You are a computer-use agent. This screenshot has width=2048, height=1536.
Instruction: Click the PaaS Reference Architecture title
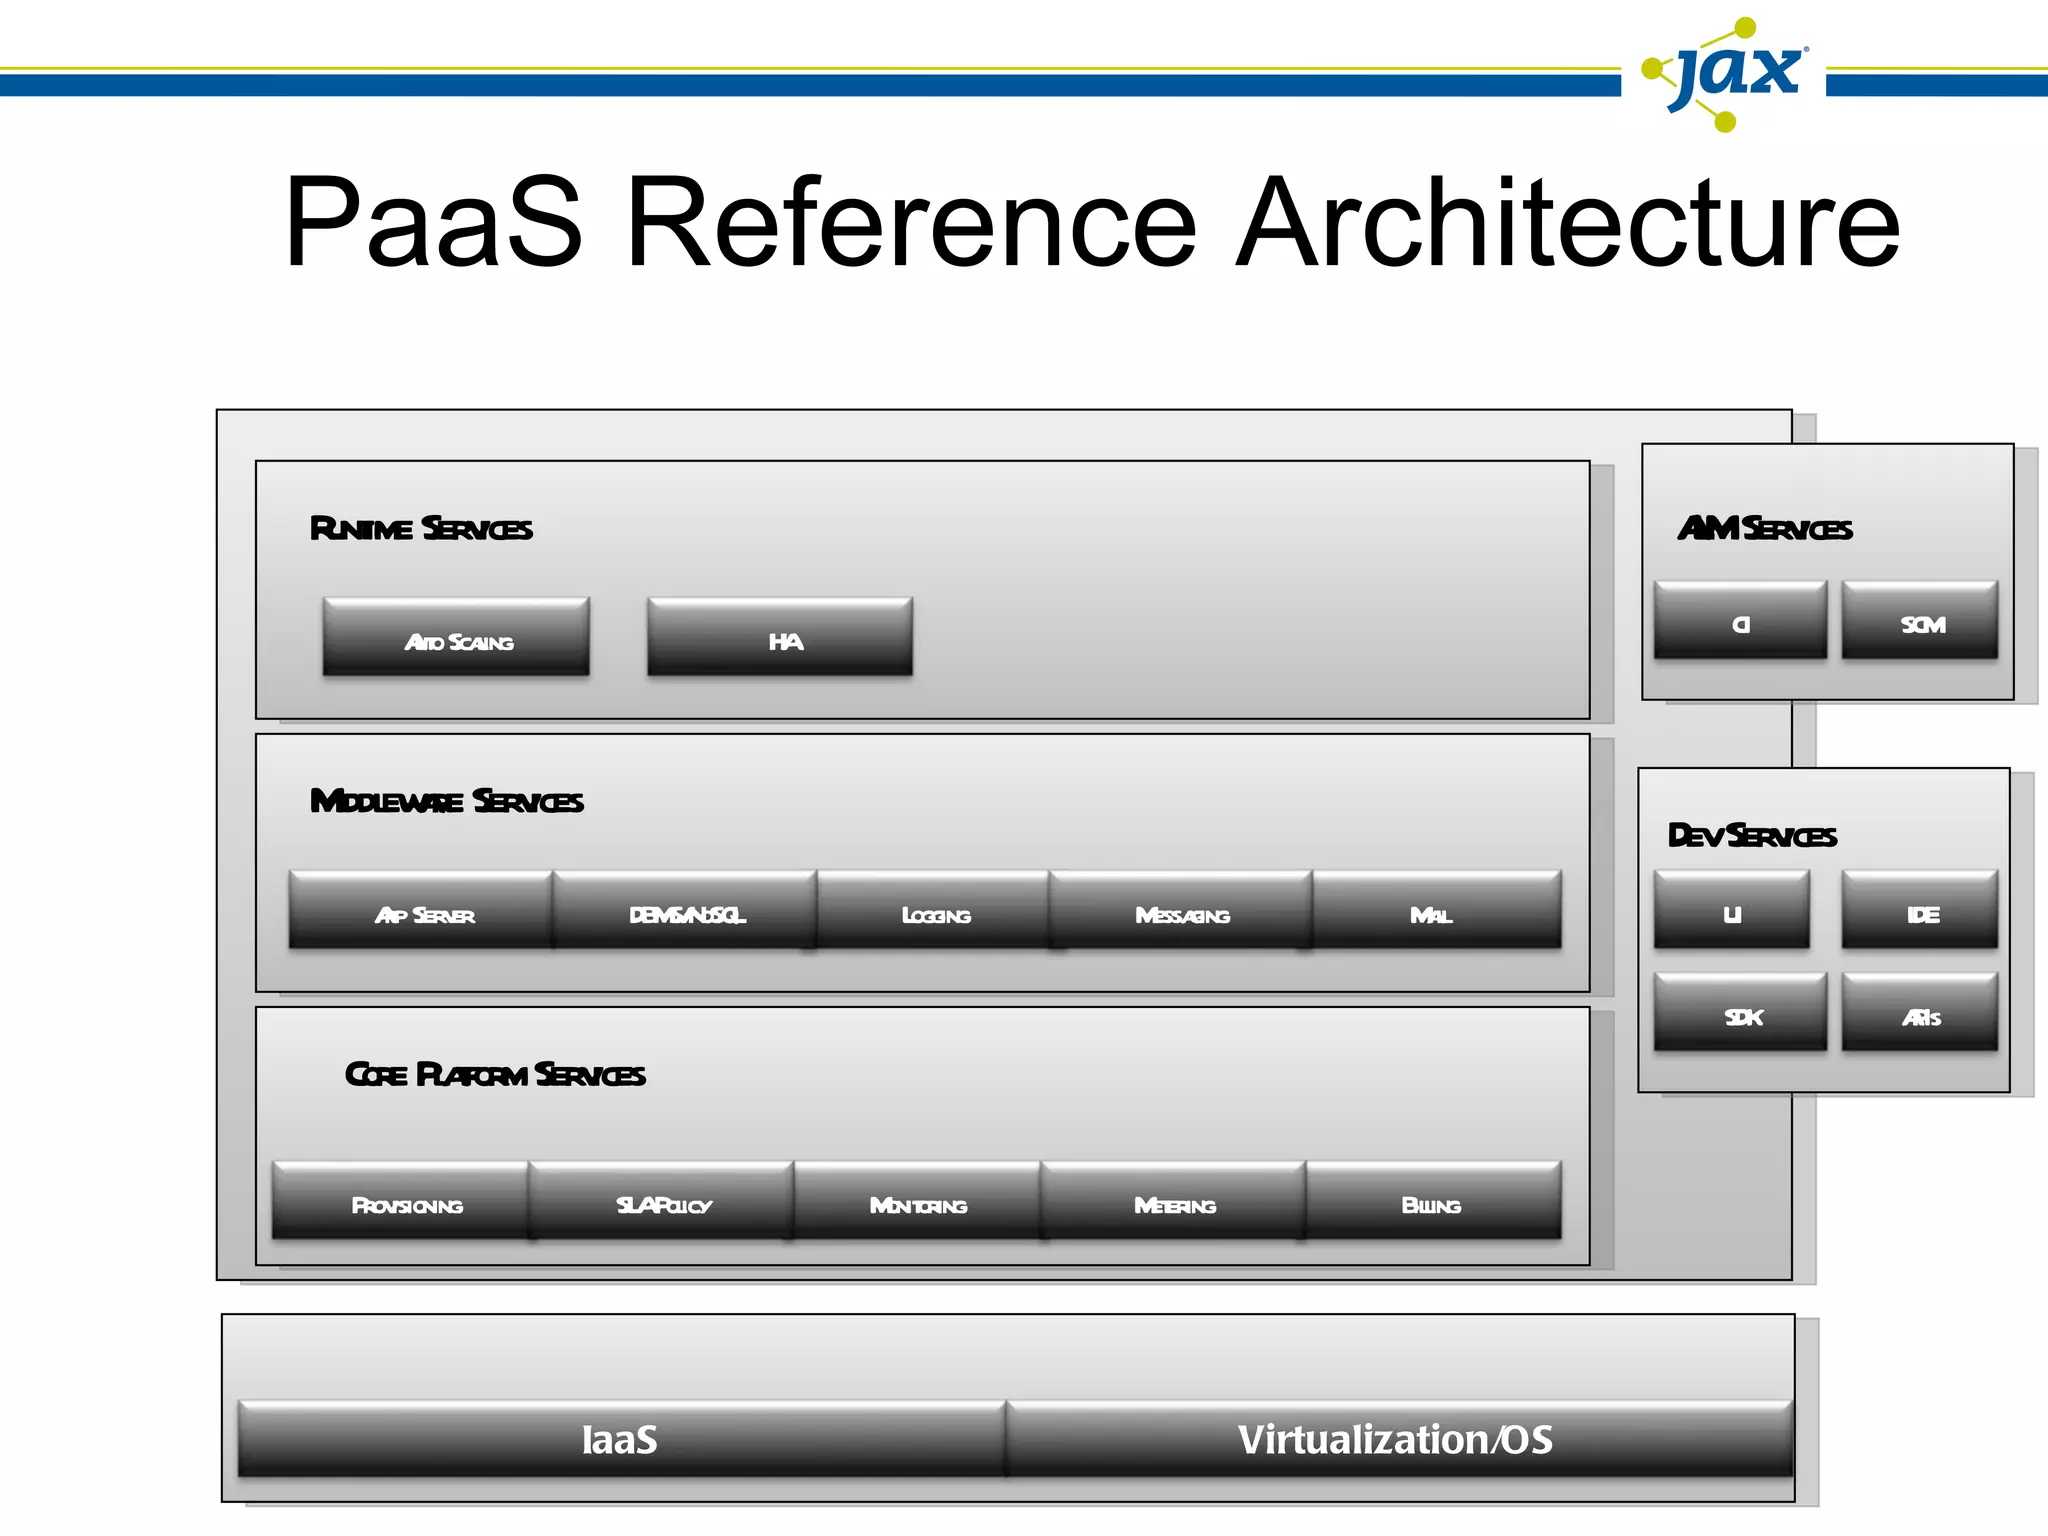pyautogui.click(x=1092, y=222)
